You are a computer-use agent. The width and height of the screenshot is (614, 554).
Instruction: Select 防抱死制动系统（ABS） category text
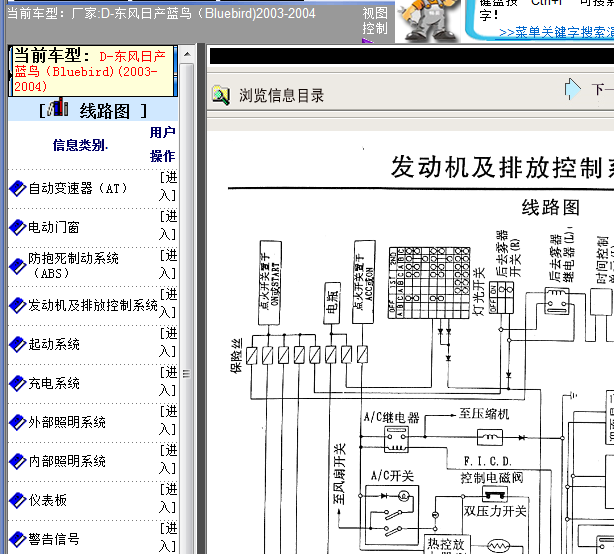(73, 266)
